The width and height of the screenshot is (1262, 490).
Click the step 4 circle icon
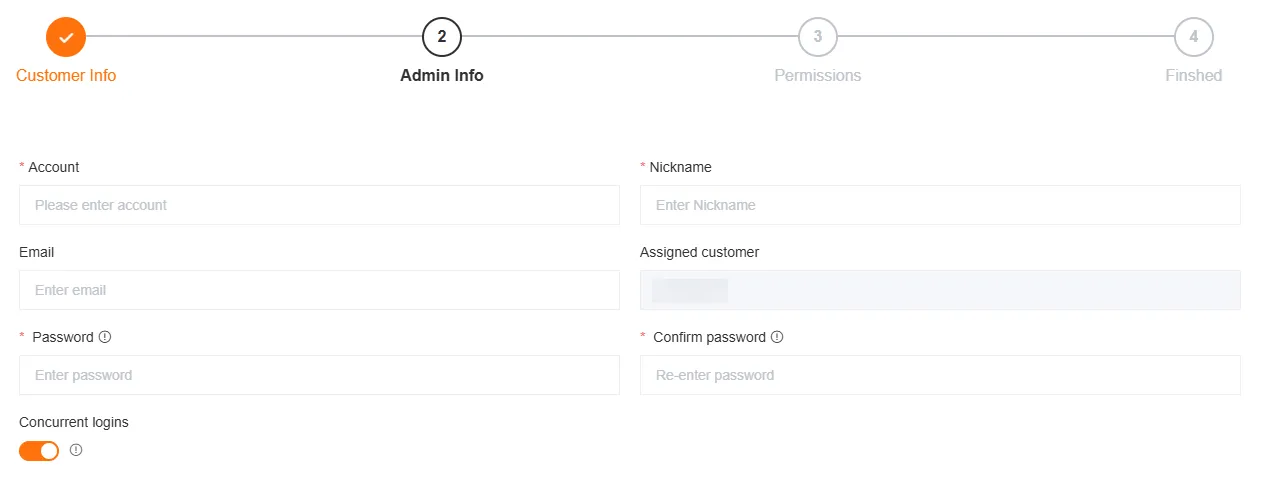(x=1193, y=37)
